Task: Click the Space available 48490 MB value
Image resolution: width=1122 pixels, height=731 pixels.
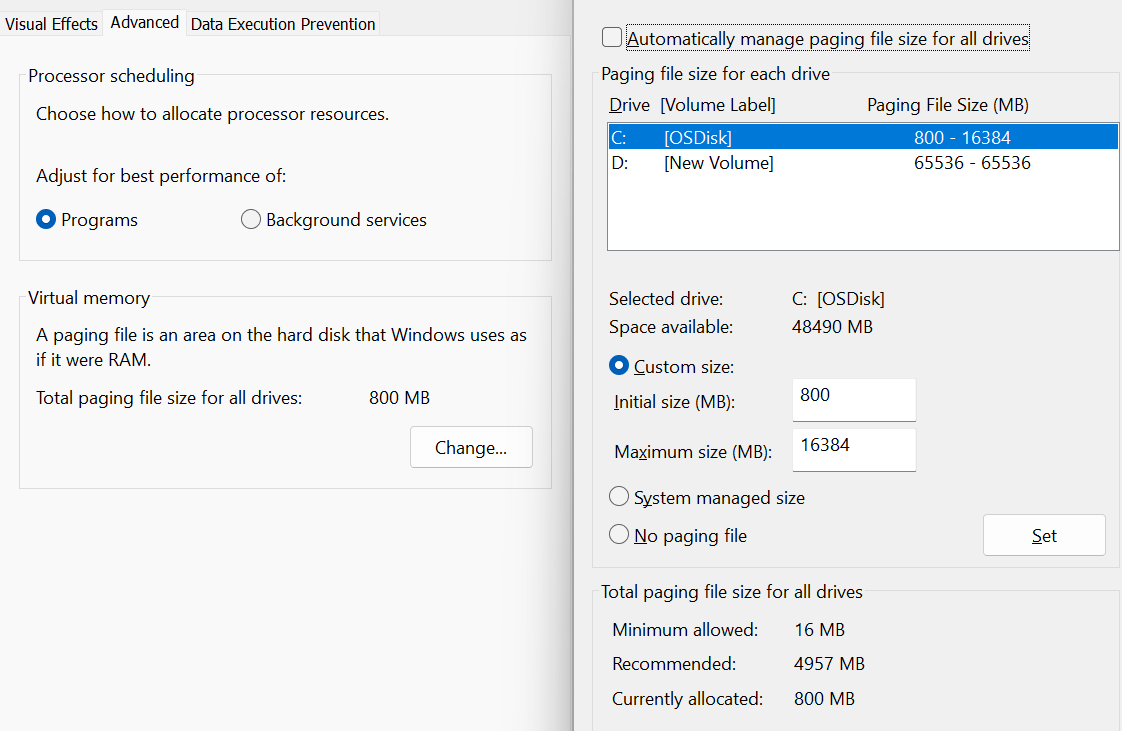Action: point(832,327)
